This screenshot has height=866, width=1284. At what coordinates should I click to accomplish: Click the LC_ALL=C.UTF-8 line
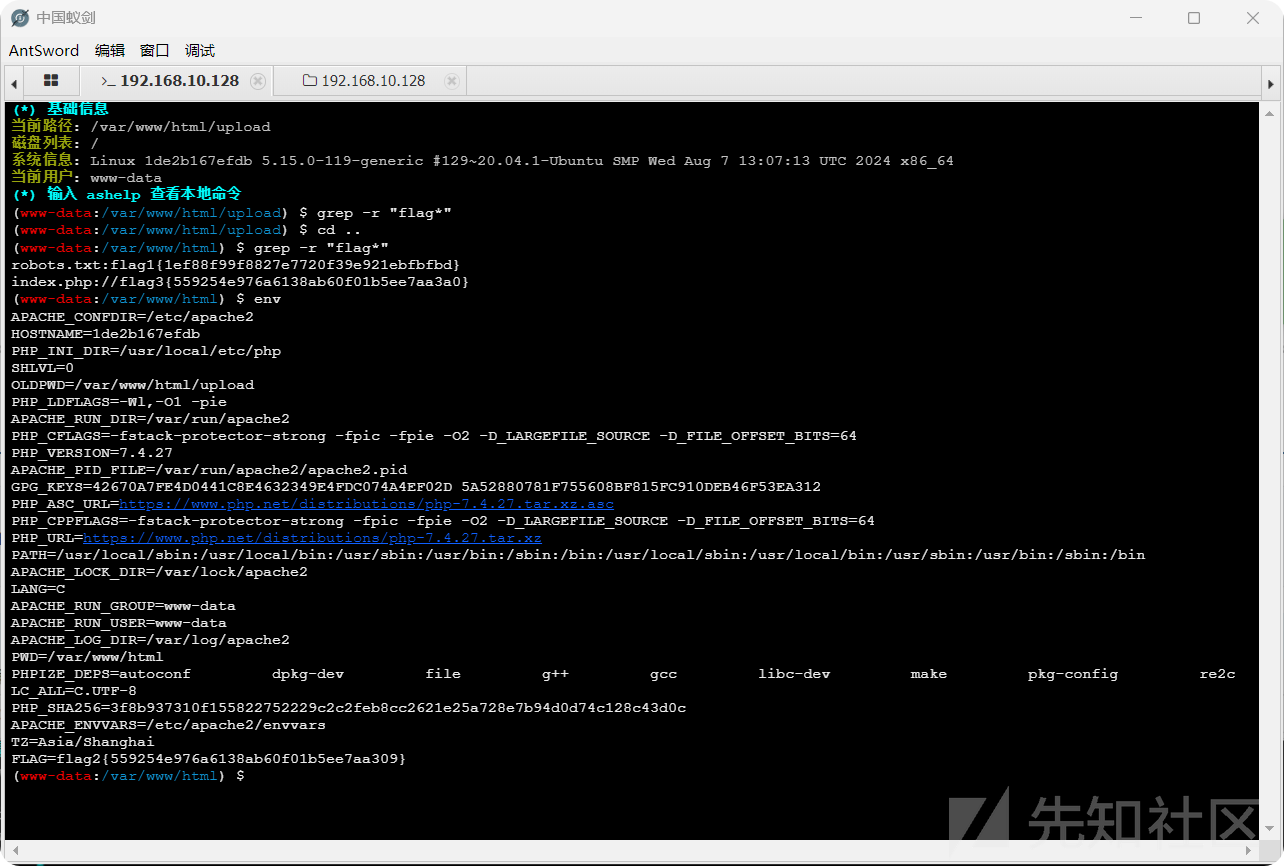[74, 691]
